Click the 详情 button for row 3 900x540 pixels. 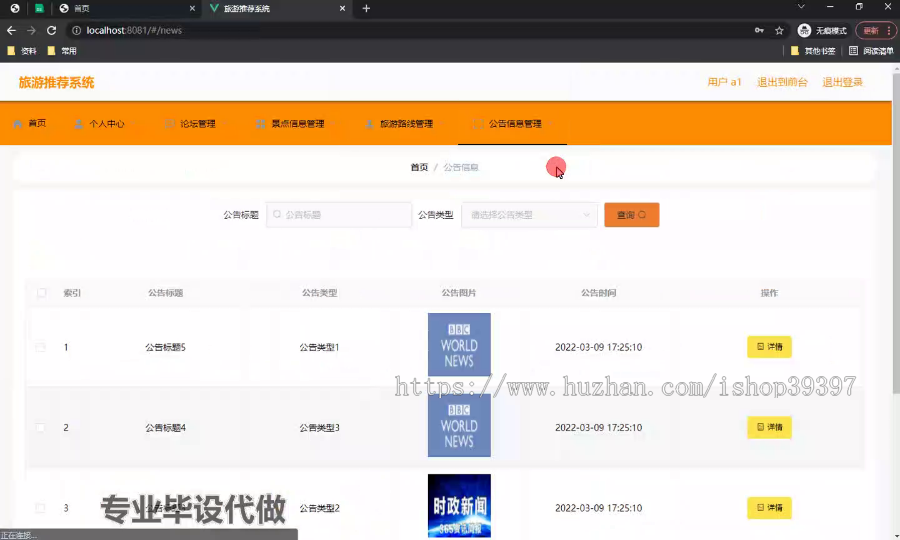click(769, 507)
